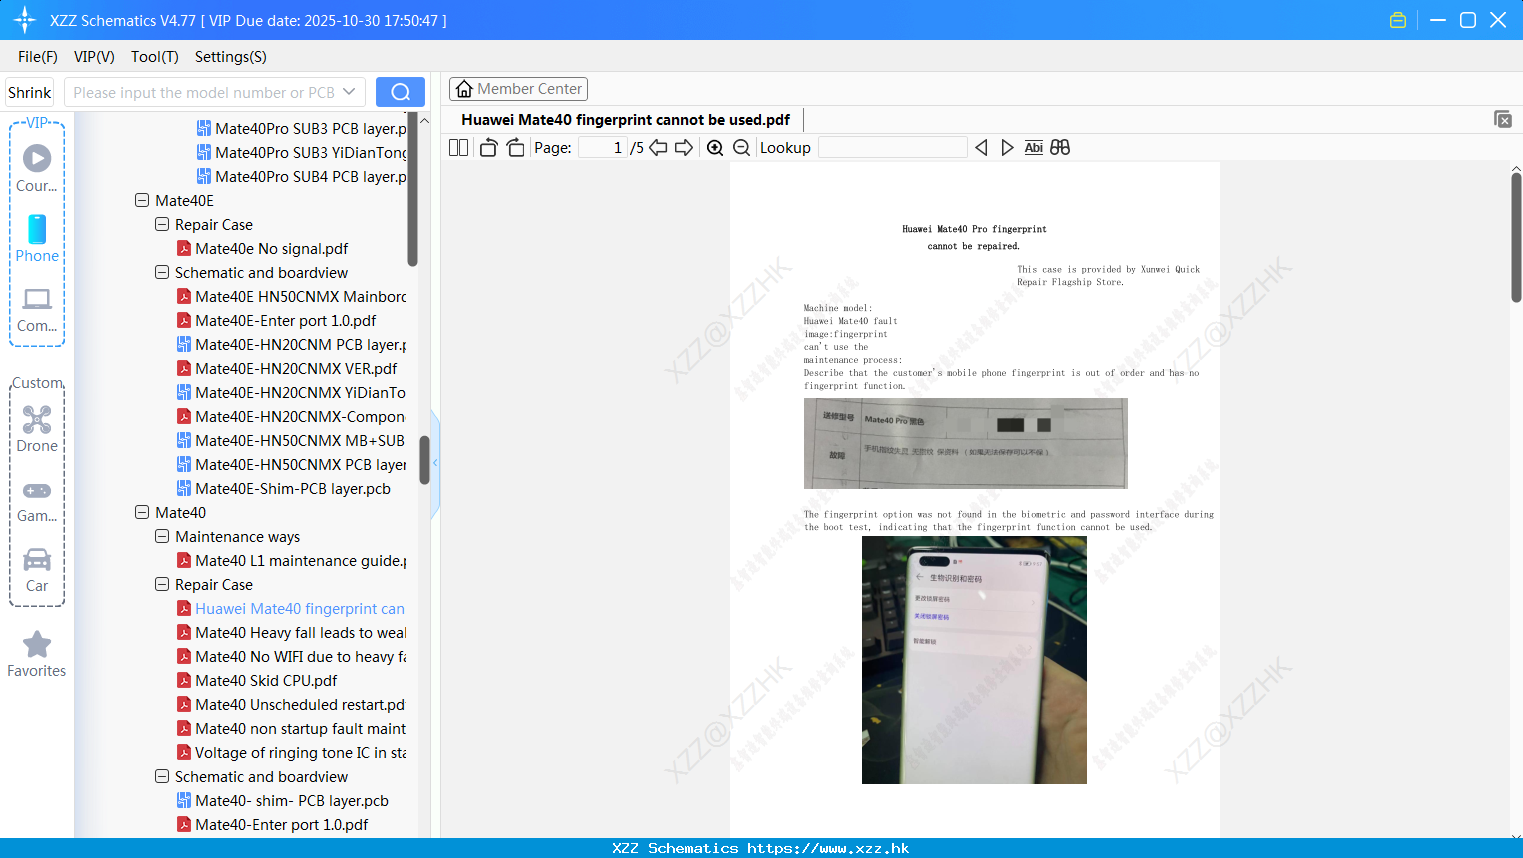
Task: Rotate page counterclockwise icon
Action: (488, 147)
